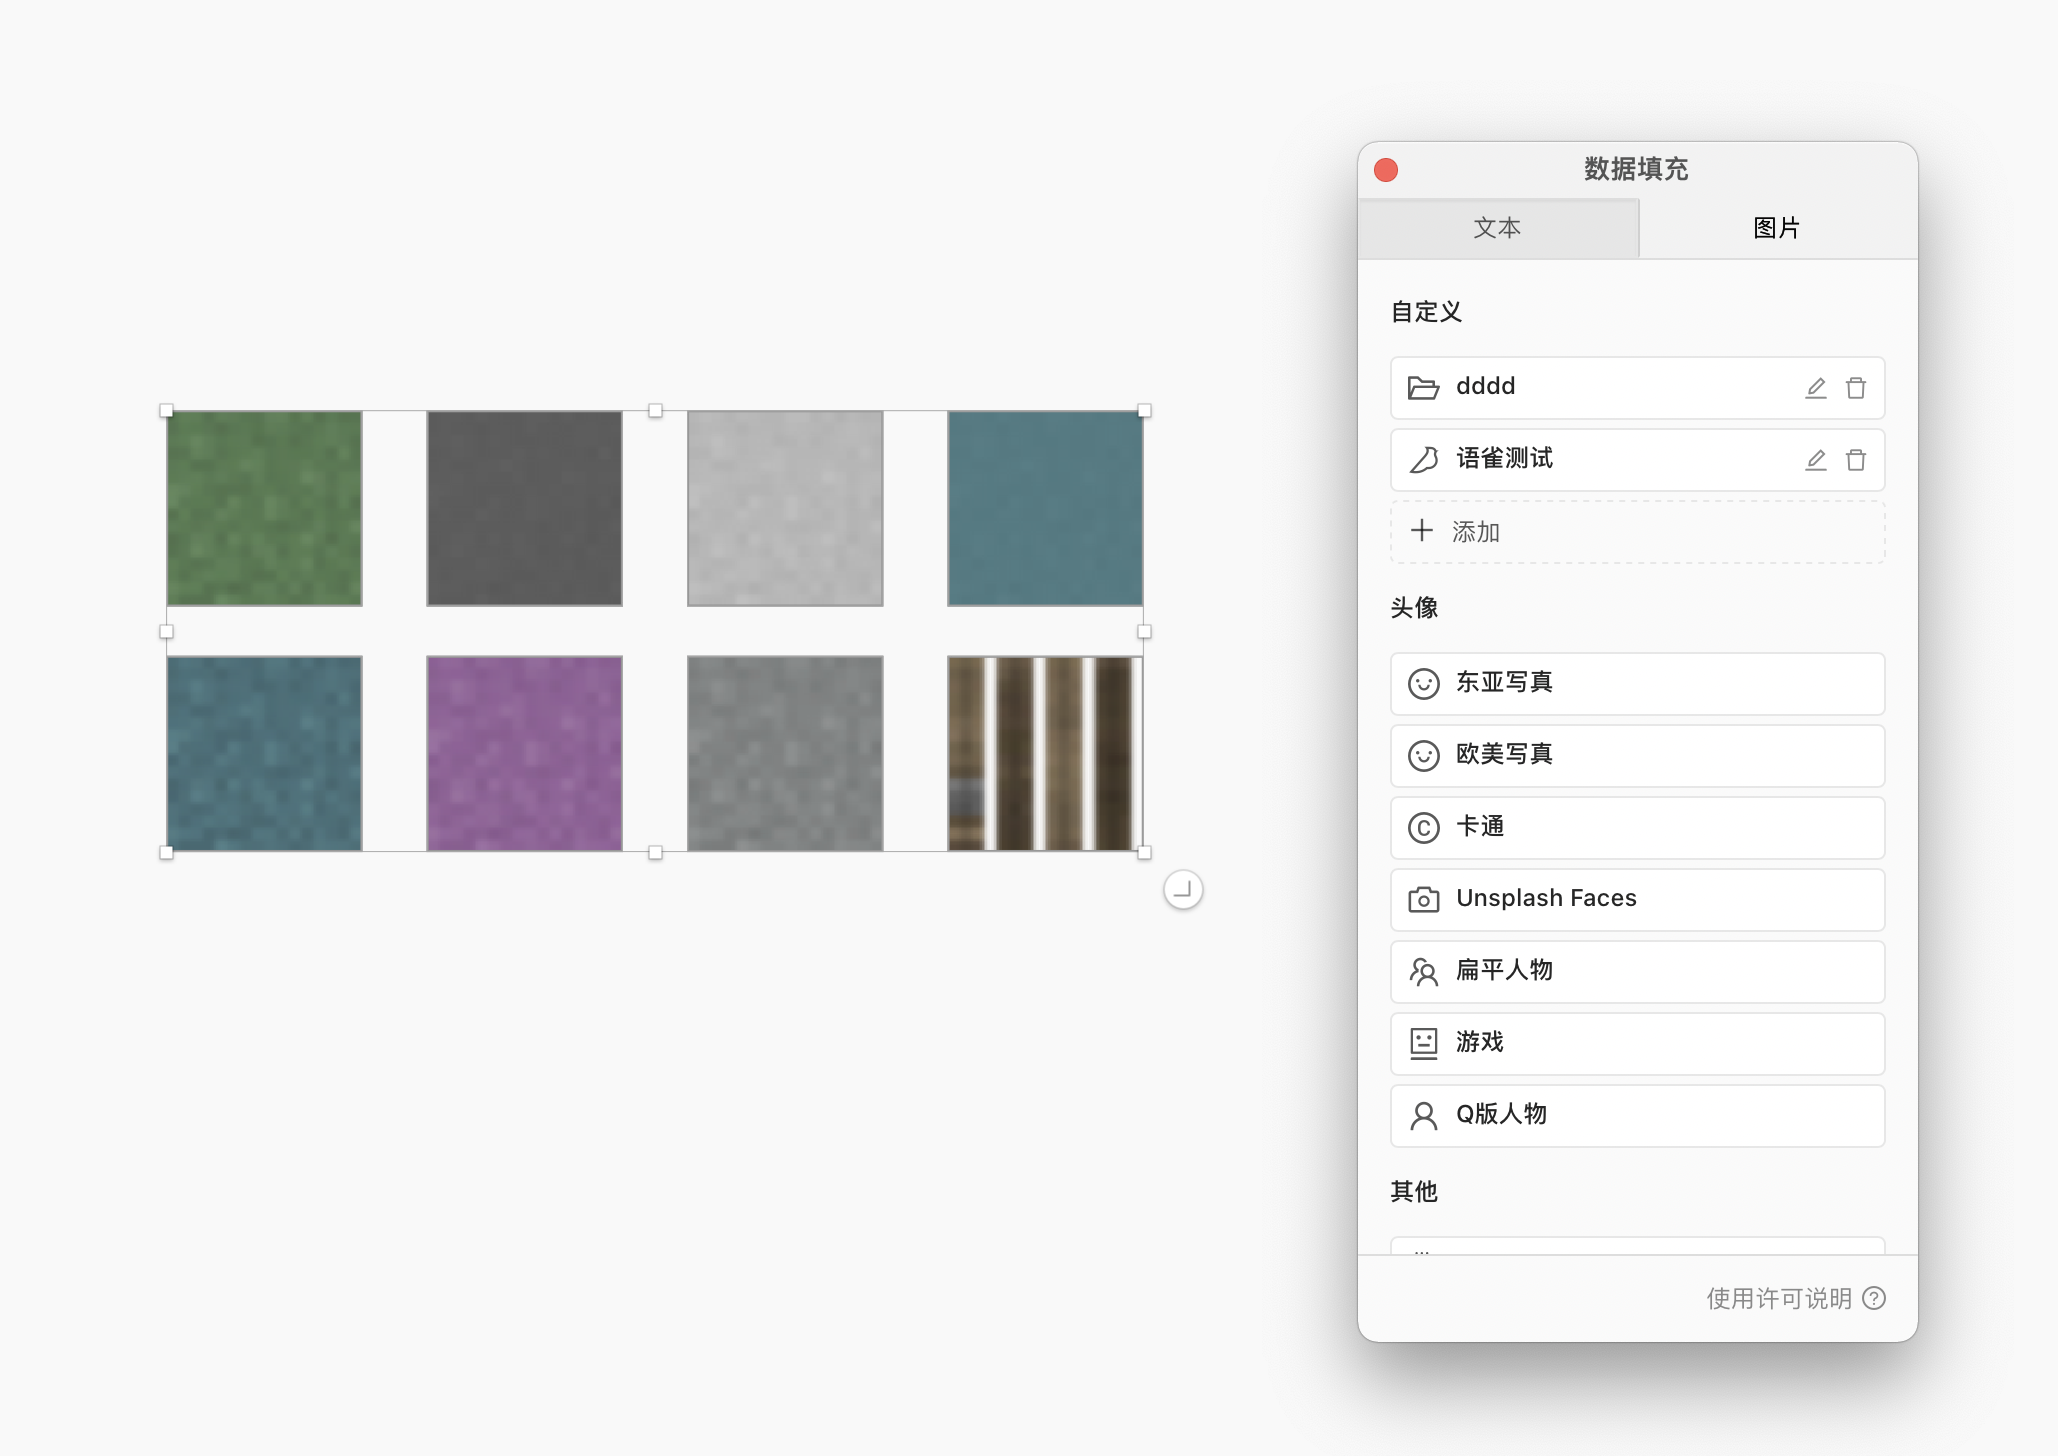The height and width of the screenshot is (1456, 2058).
Task: Click the round corner icon below the selection
Action: [1183, 889]
